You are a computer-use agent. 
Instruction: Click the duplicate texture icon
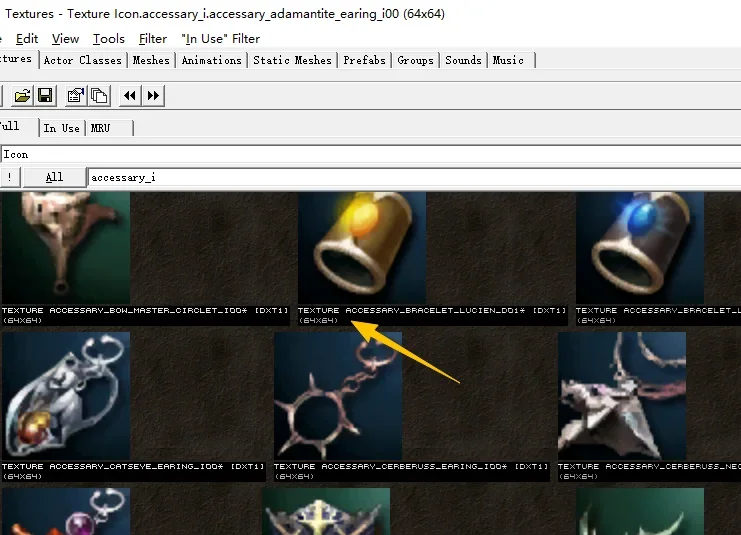point(99,96)
